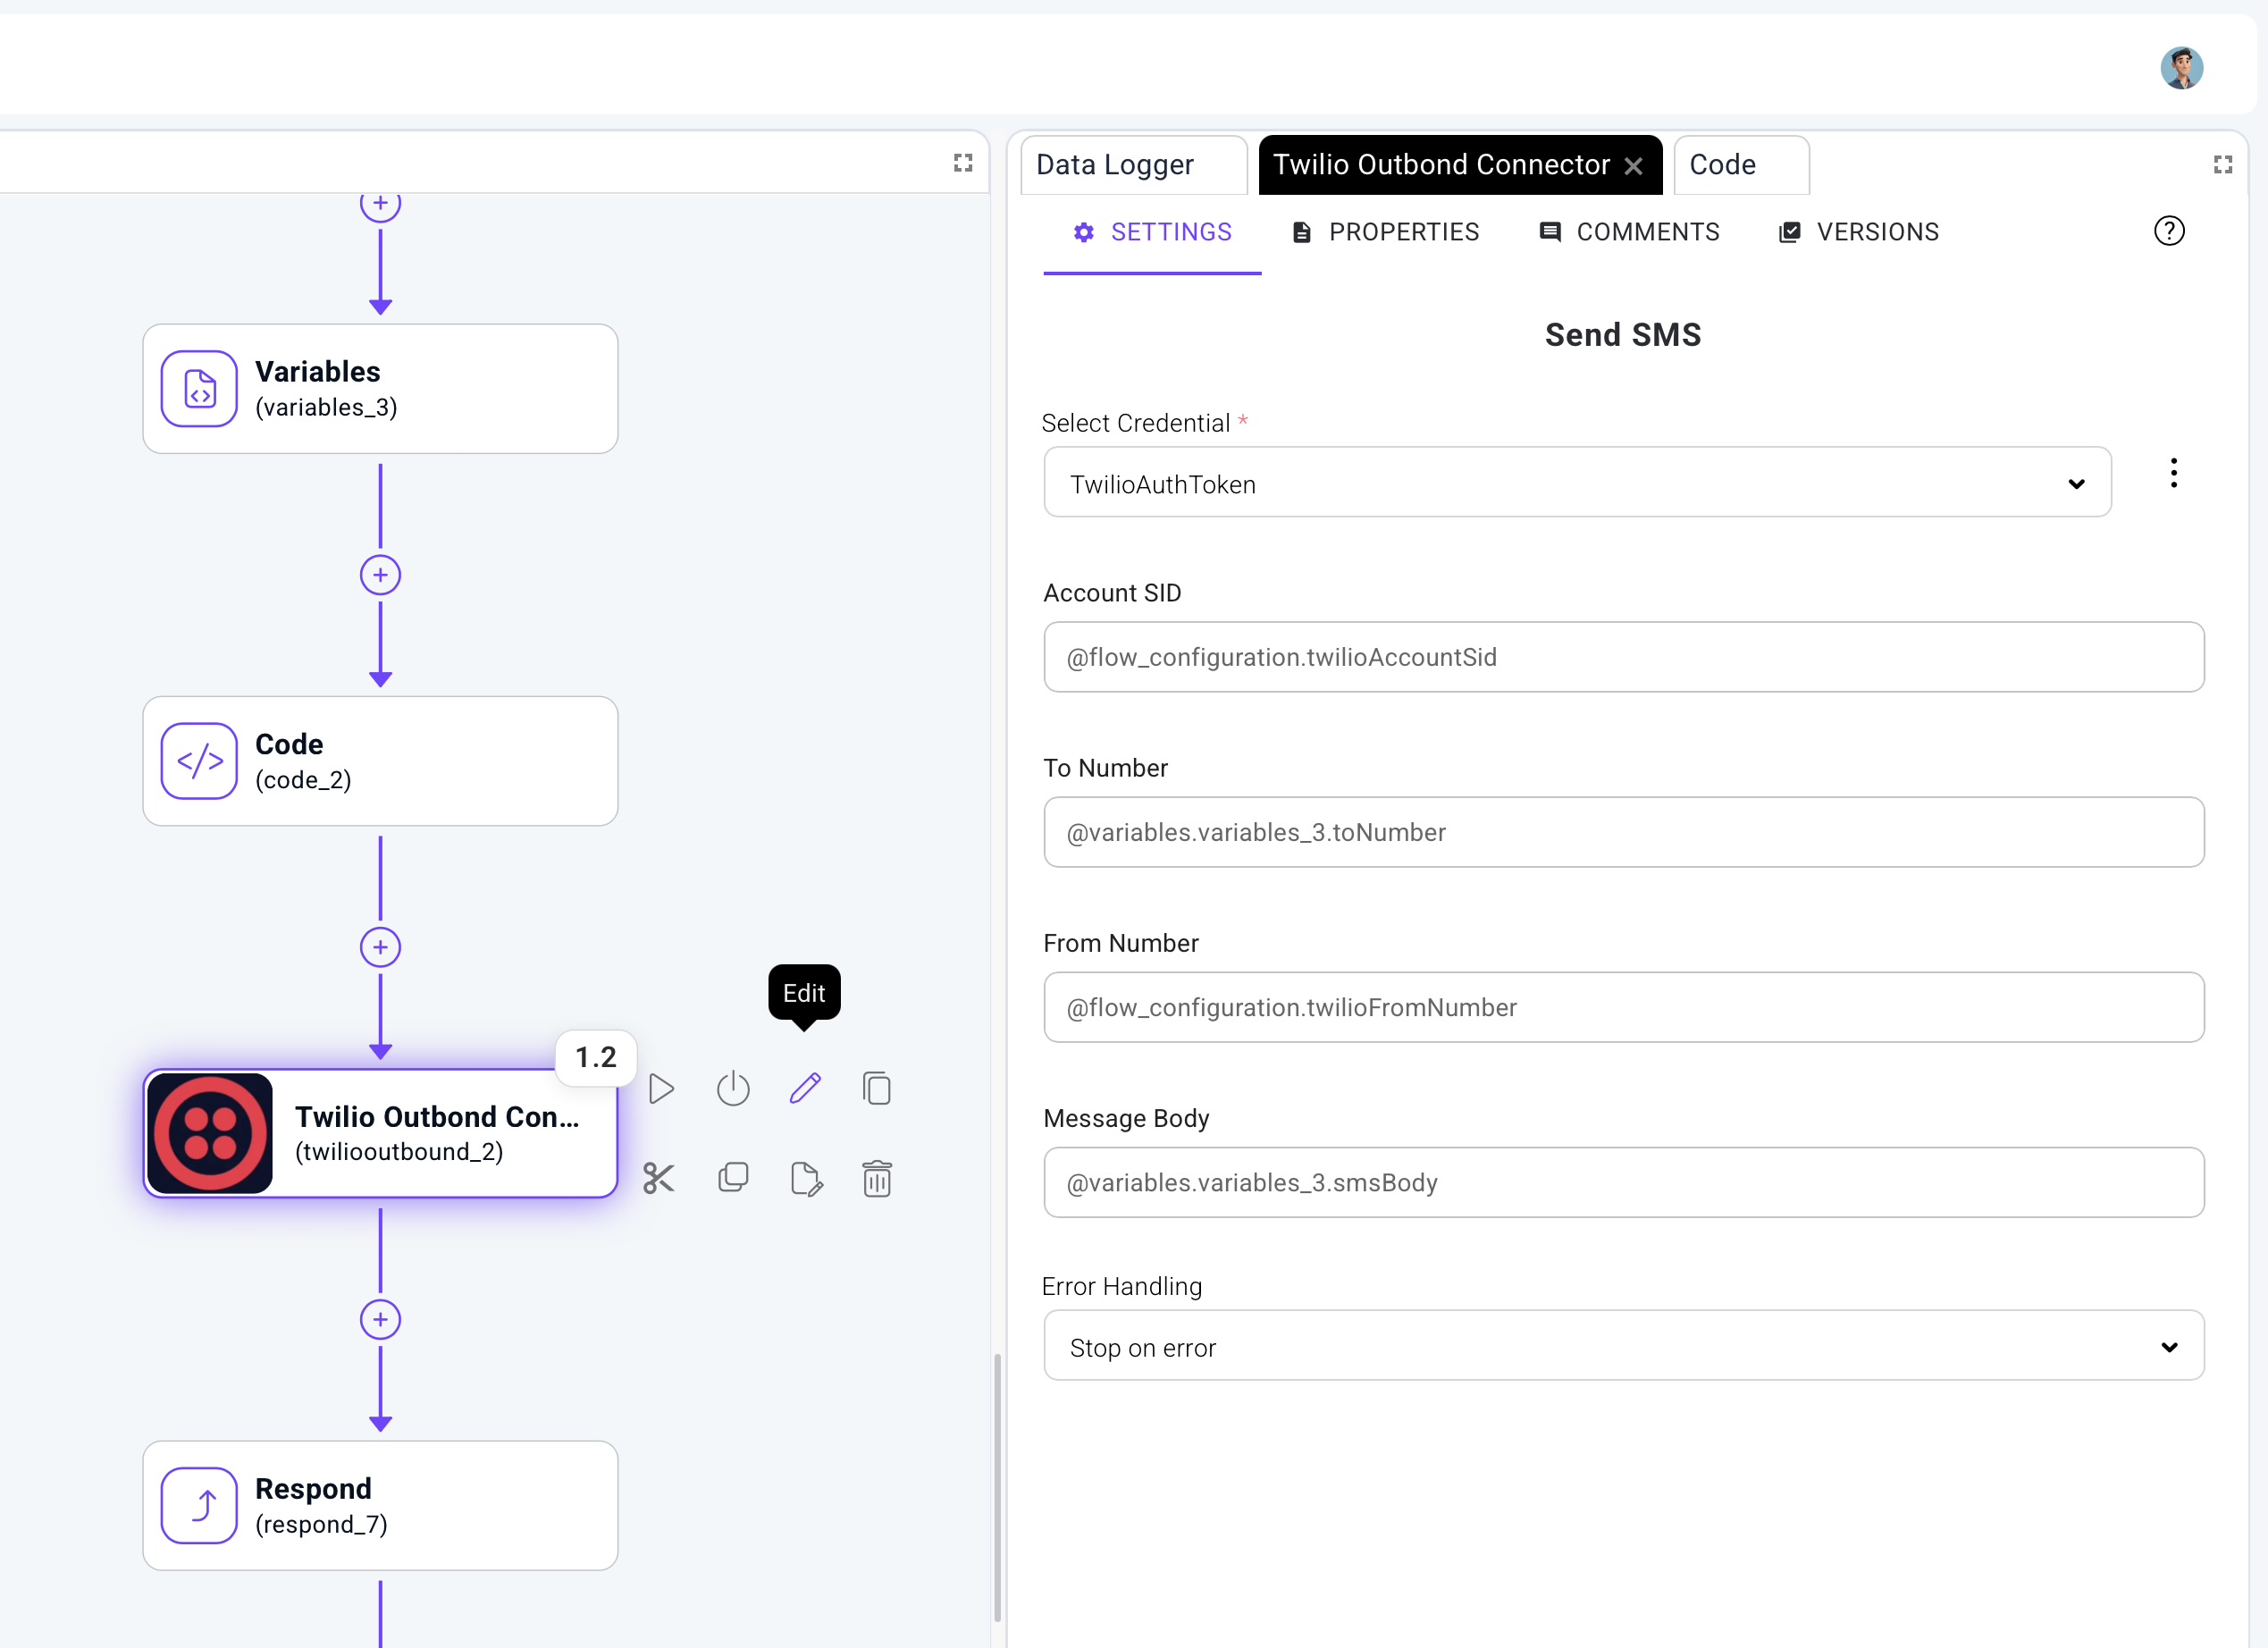
Task: Click the From Number input field
Action: [x=1623, y=1007]
